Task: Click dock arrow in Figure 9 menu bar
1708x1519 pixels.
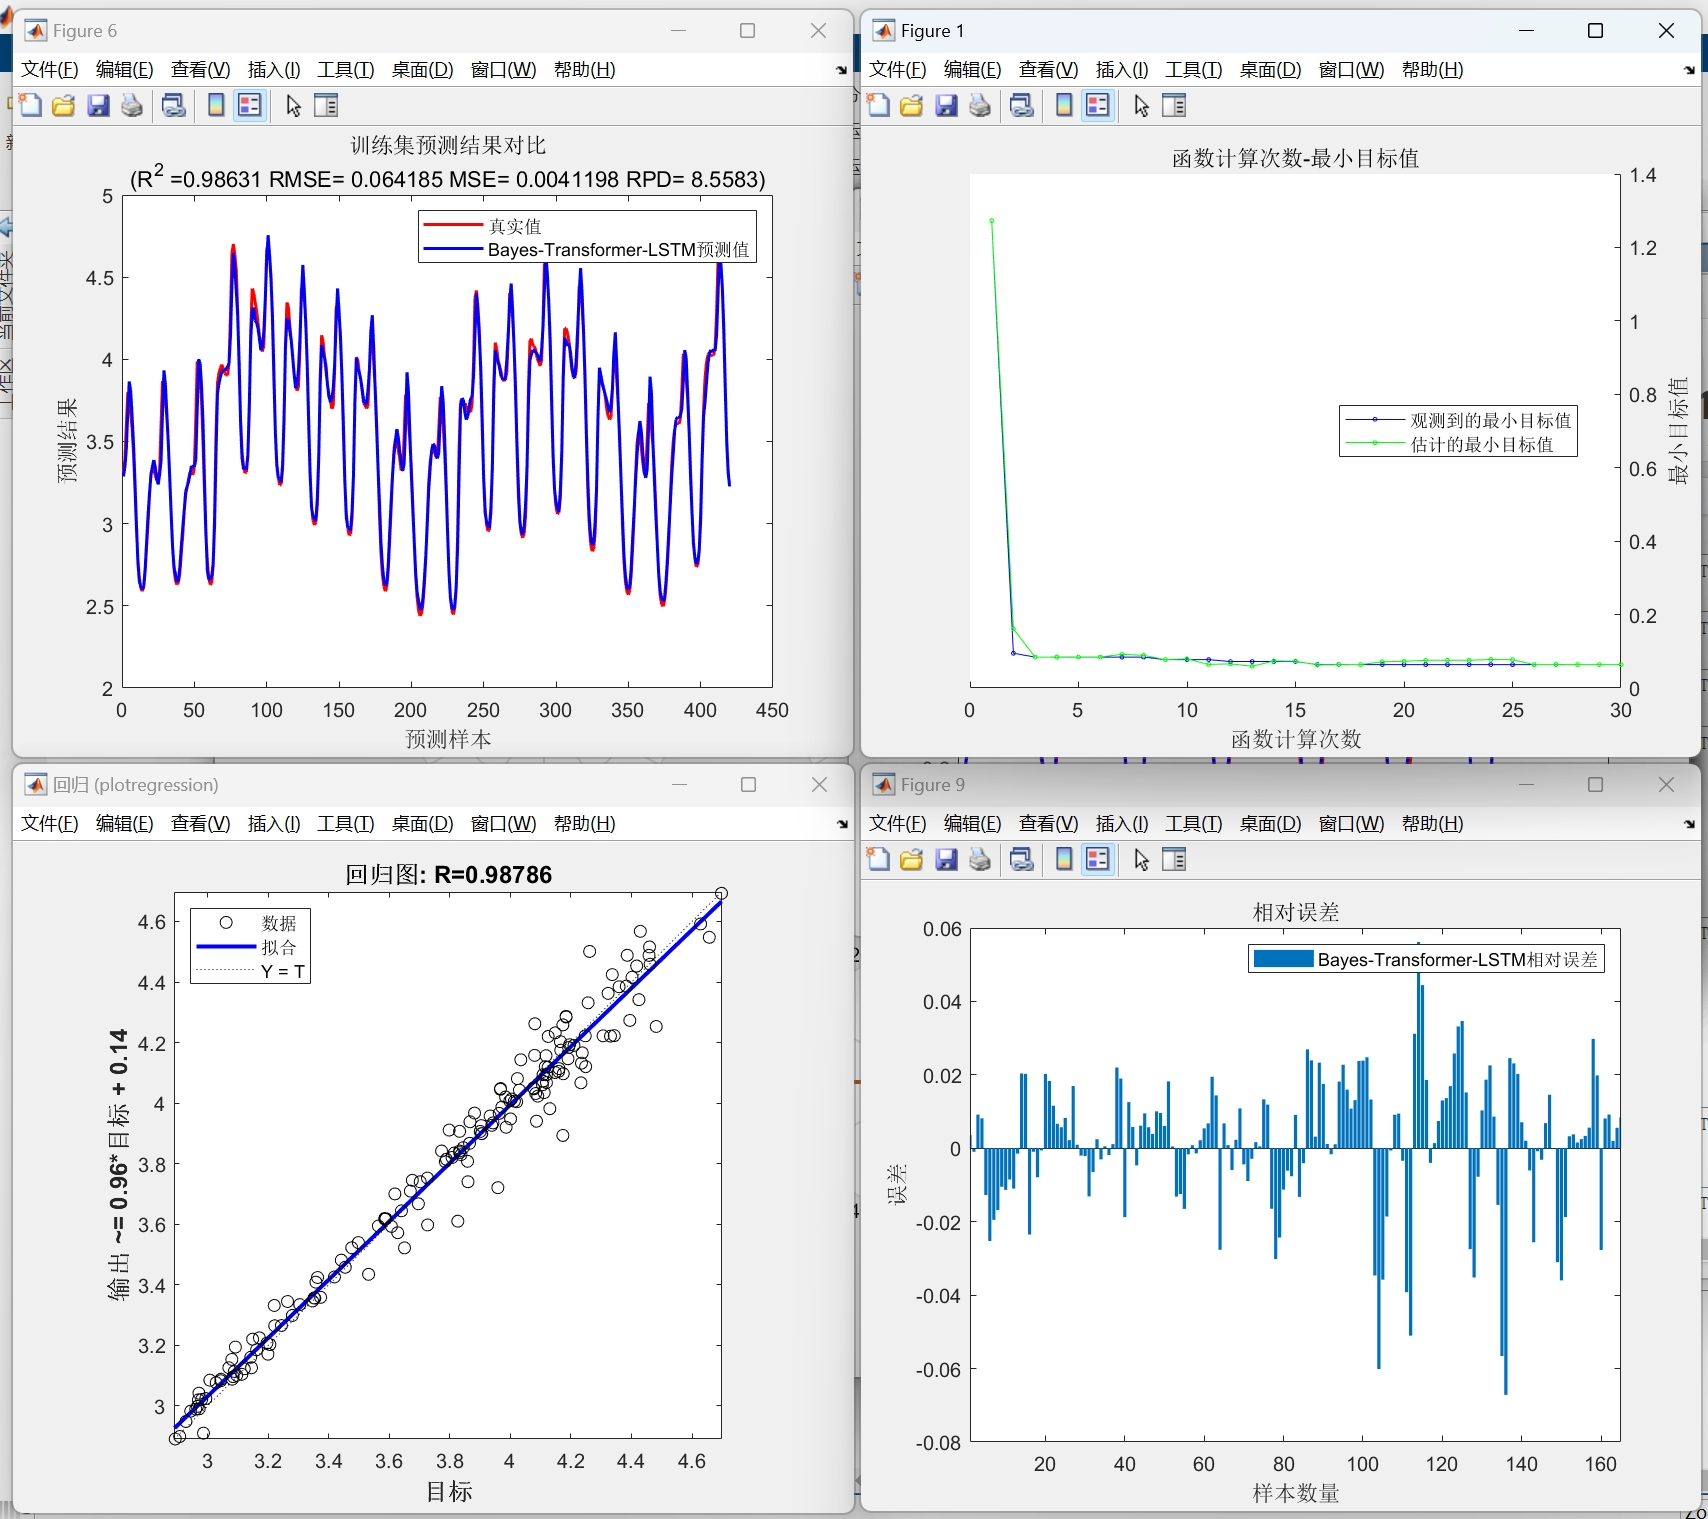Action: [x=1689, y=824]
